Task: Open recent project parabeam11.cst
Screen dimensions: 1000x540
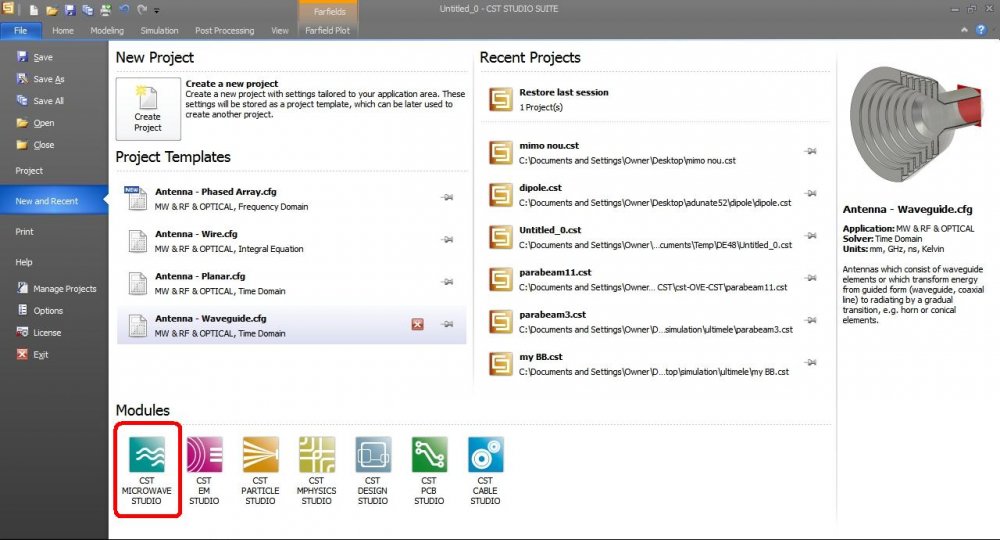Action: click(655, 279)
